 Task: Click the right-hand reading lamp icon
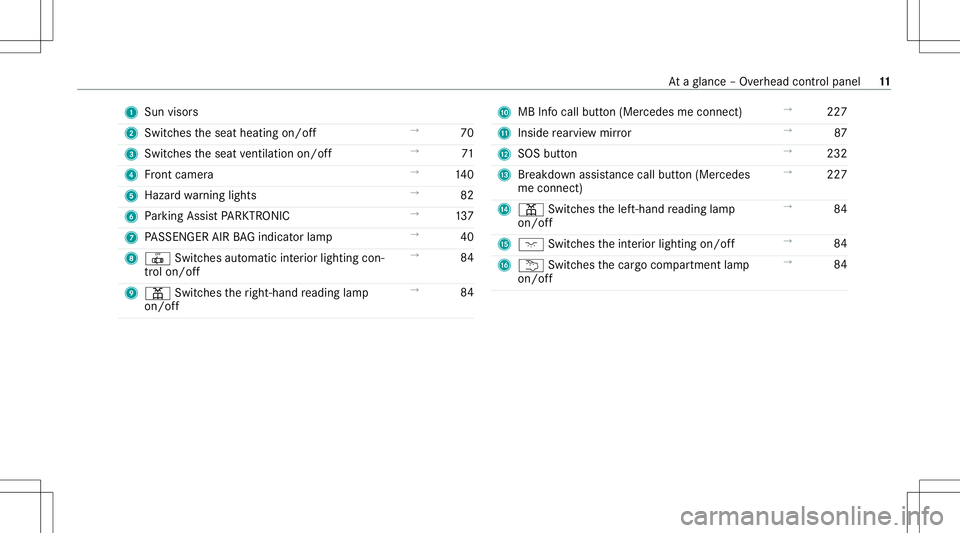(157, 293)
